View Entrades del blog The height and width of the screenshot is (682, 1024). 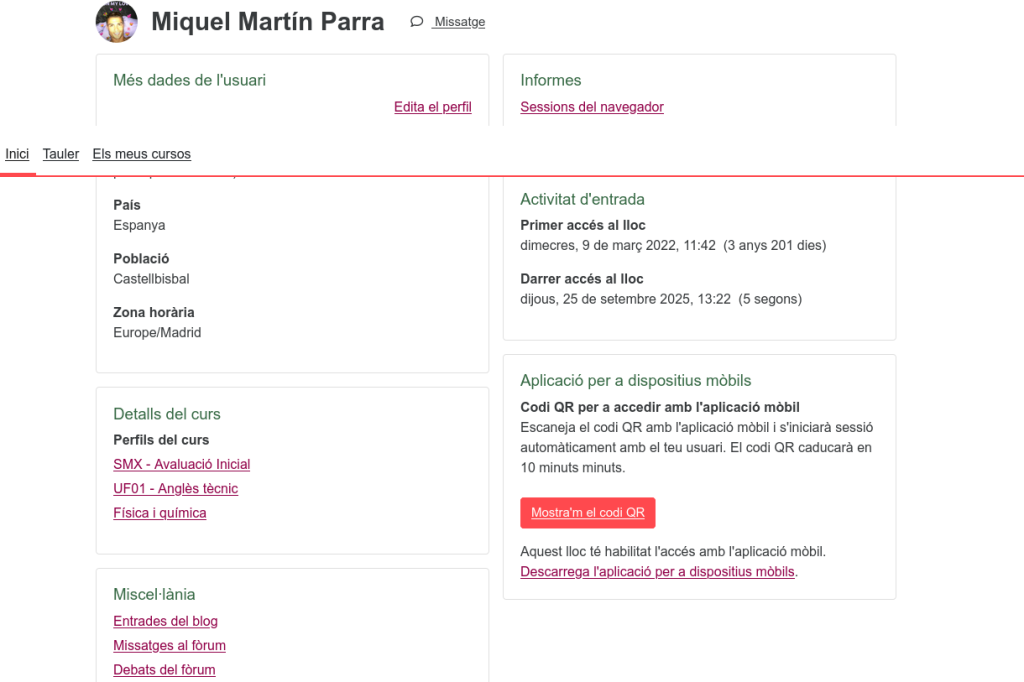(x=165, y=621)
